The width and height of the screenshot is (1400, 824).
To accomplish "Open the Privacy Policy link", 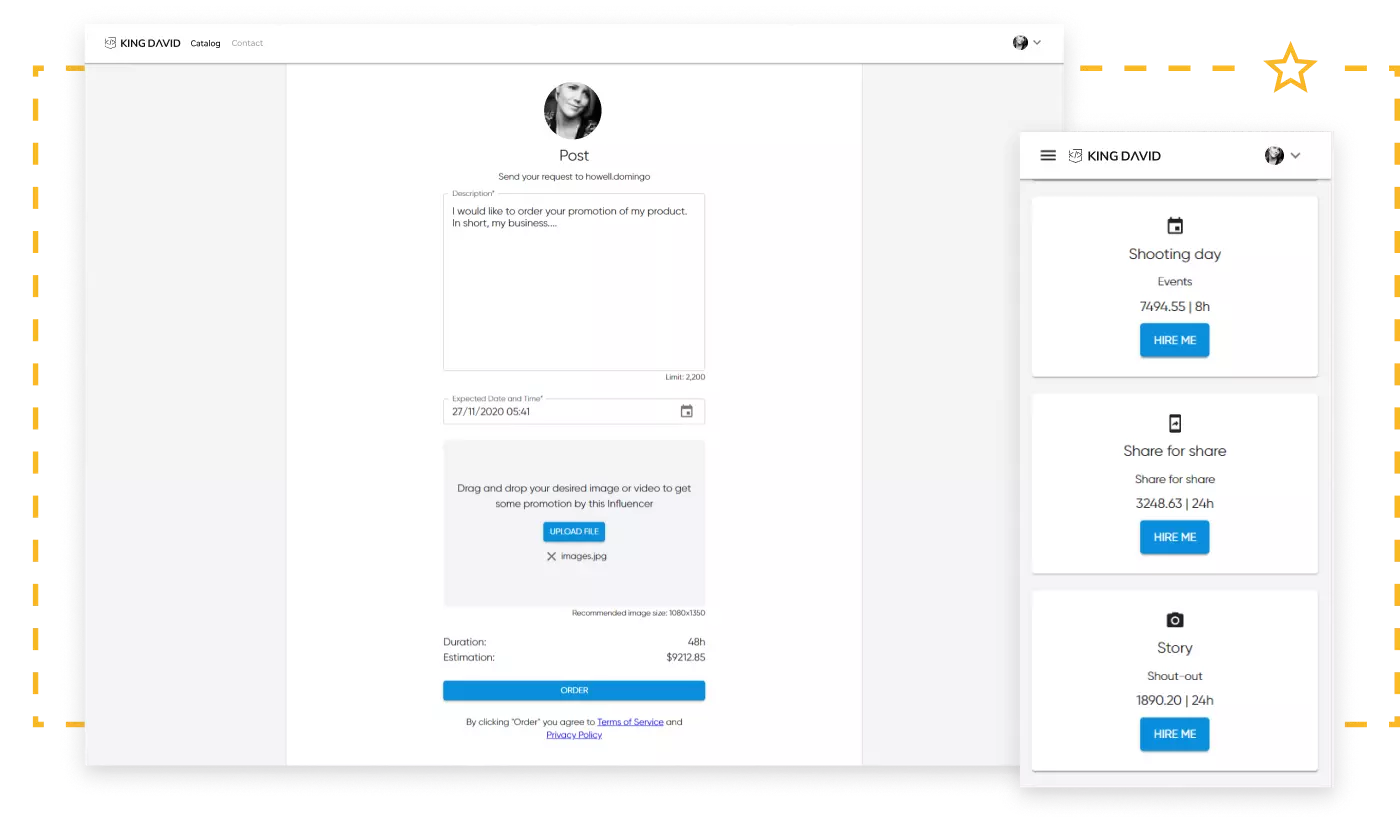I will coord(574,735).
